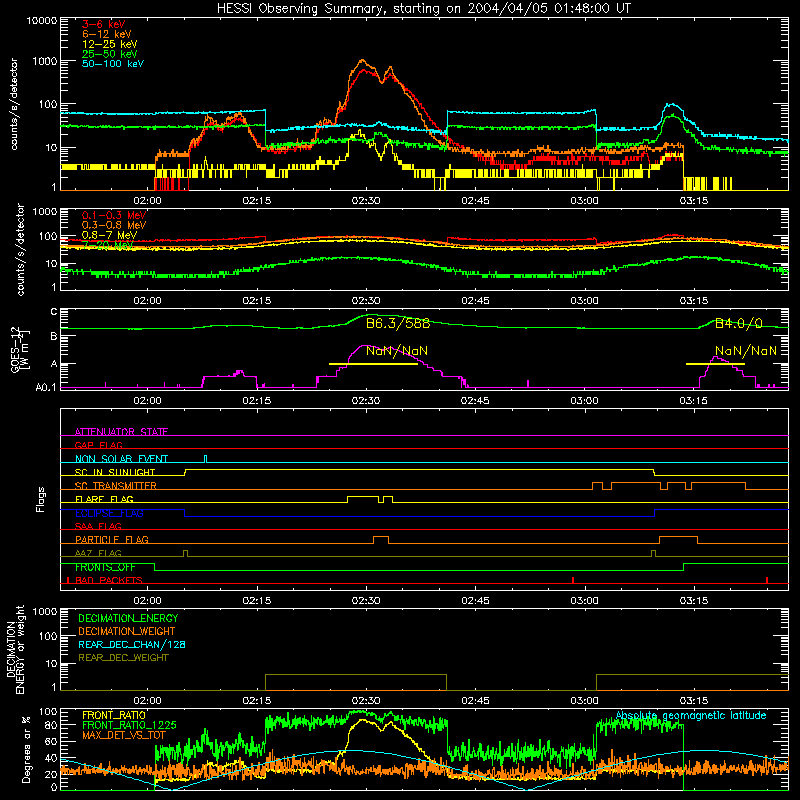
Task: Click the yellow flare interval bar under B4.0/0
Action: (715, 364)
